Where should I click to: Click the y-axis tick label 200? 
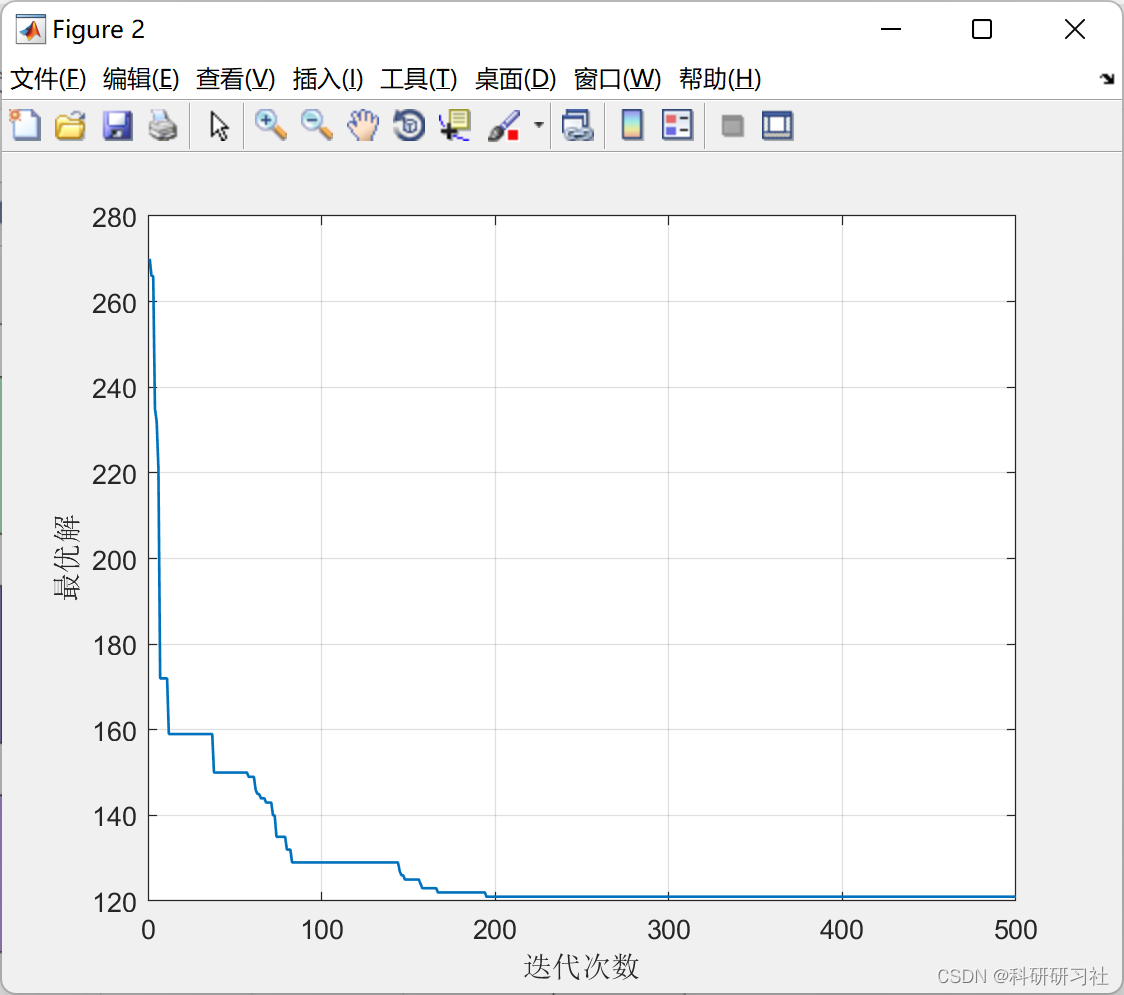114,560
